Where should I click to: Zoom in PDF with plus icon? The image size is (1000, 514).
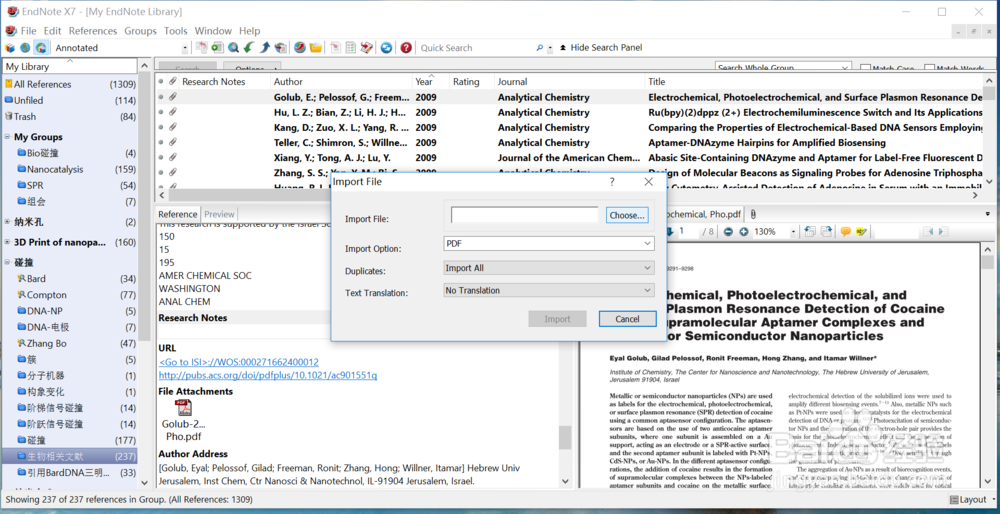coord(744,231)
